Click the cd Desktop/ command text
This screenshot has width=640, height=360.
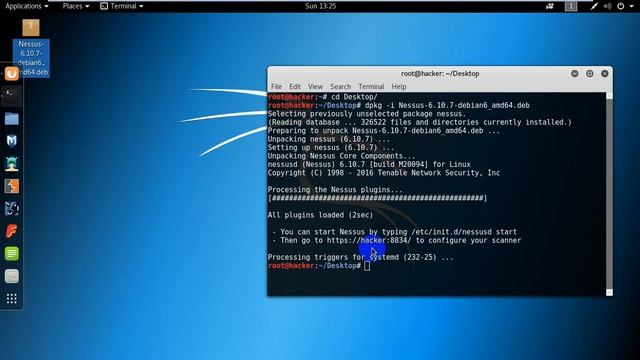click(x=354, y=97)
